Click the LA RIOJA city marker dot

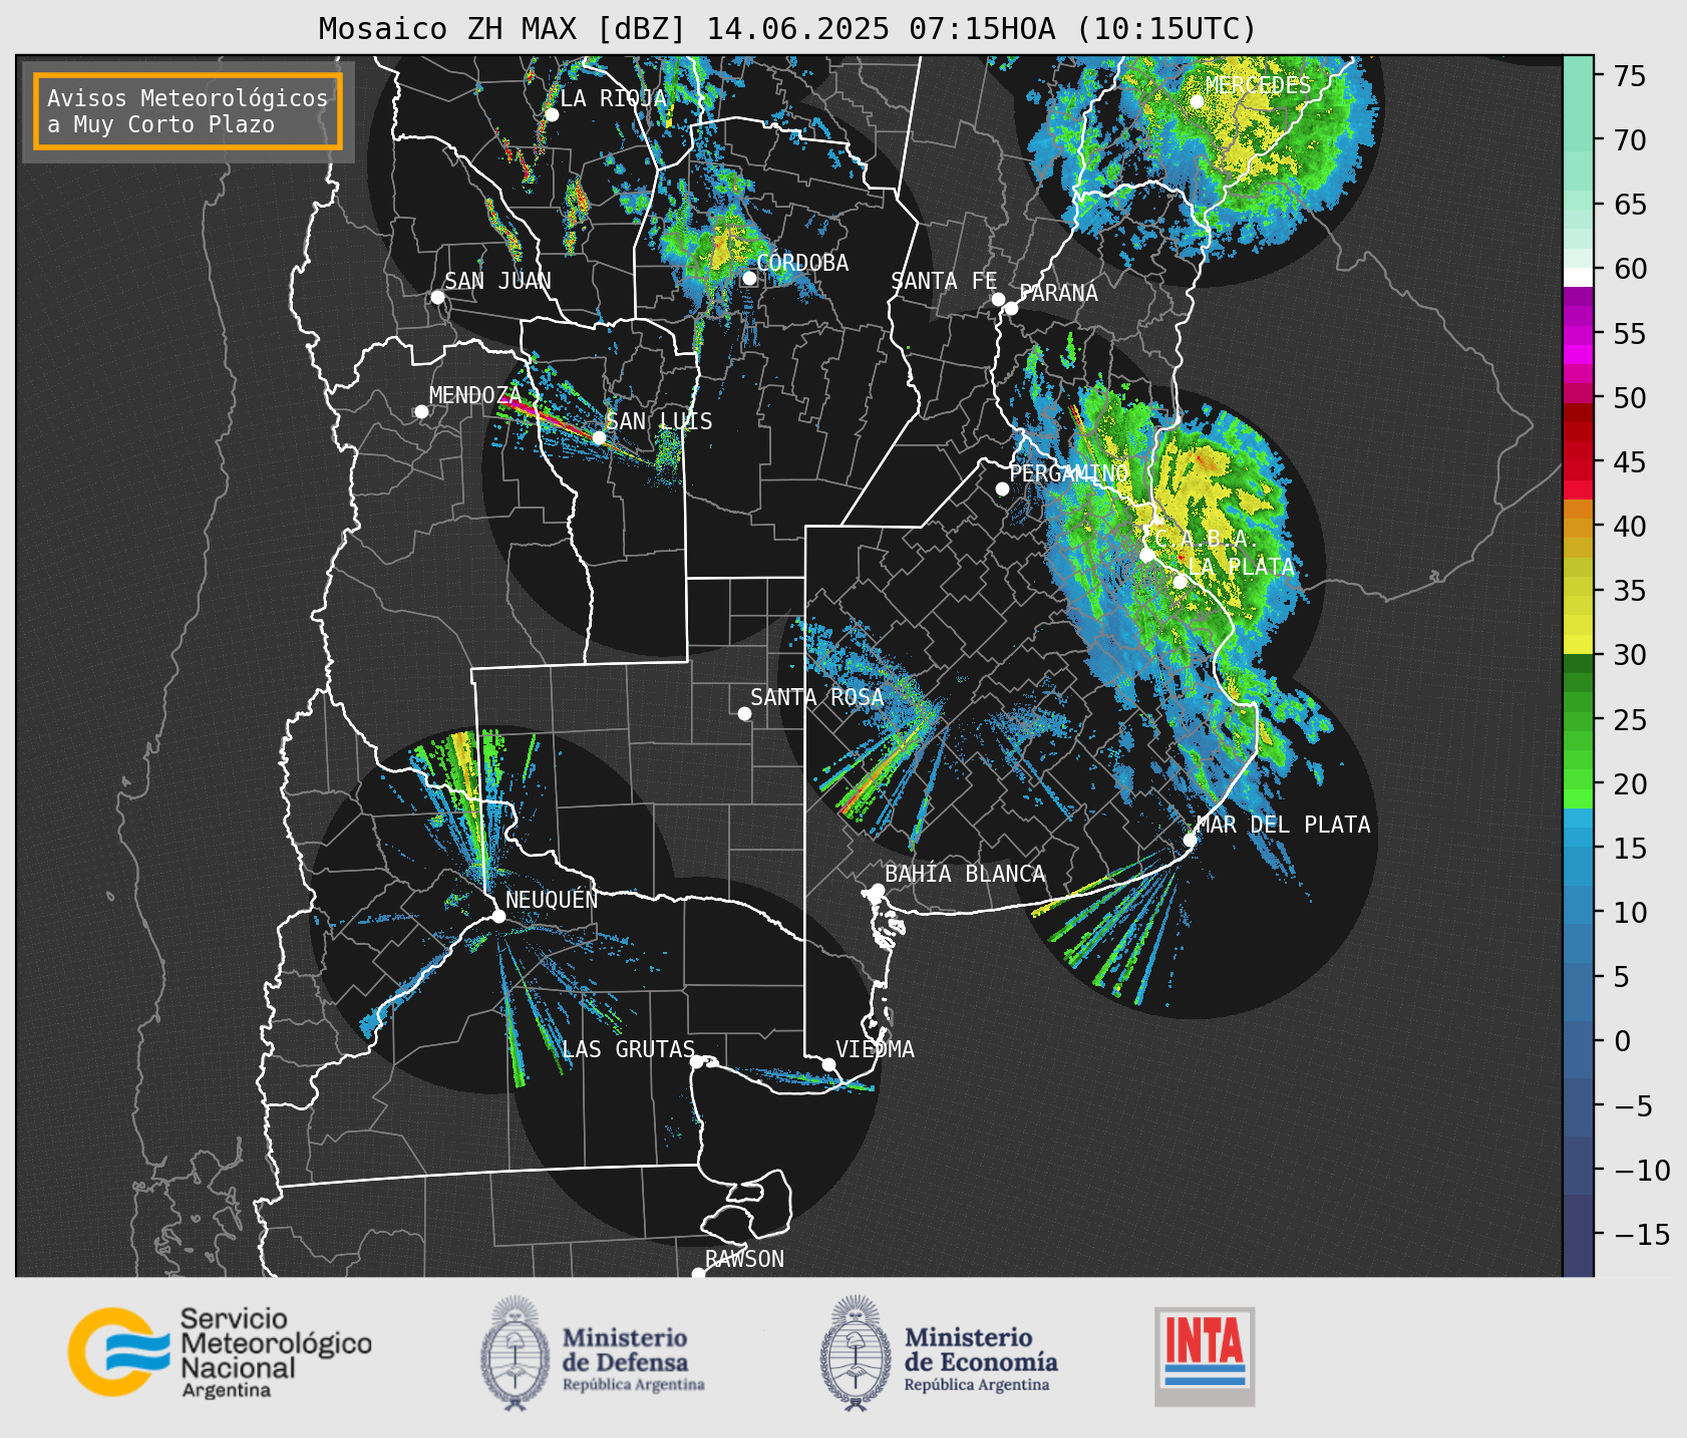point(551,115)
